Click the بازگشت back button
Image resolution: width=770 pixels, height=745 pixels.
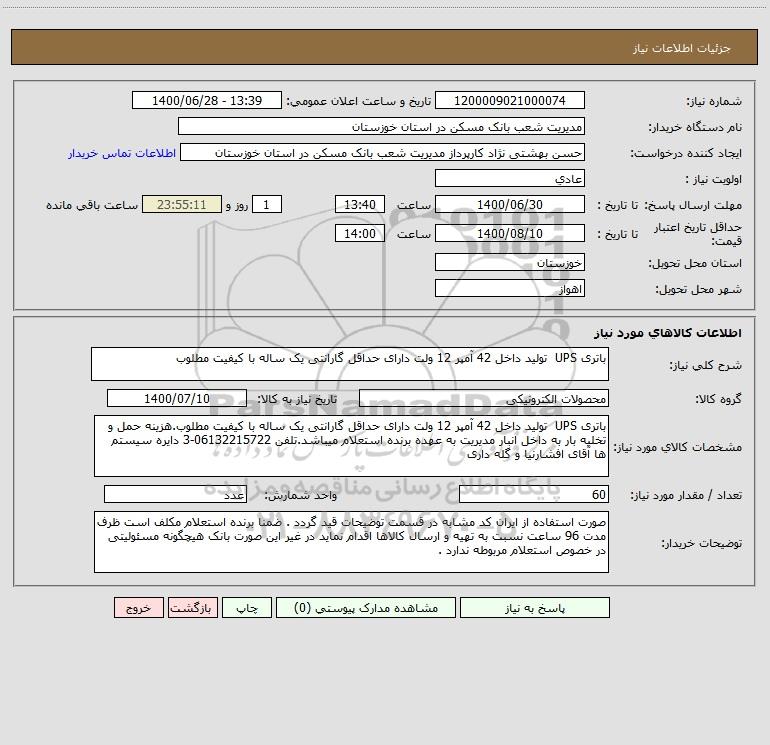point(192,607)
